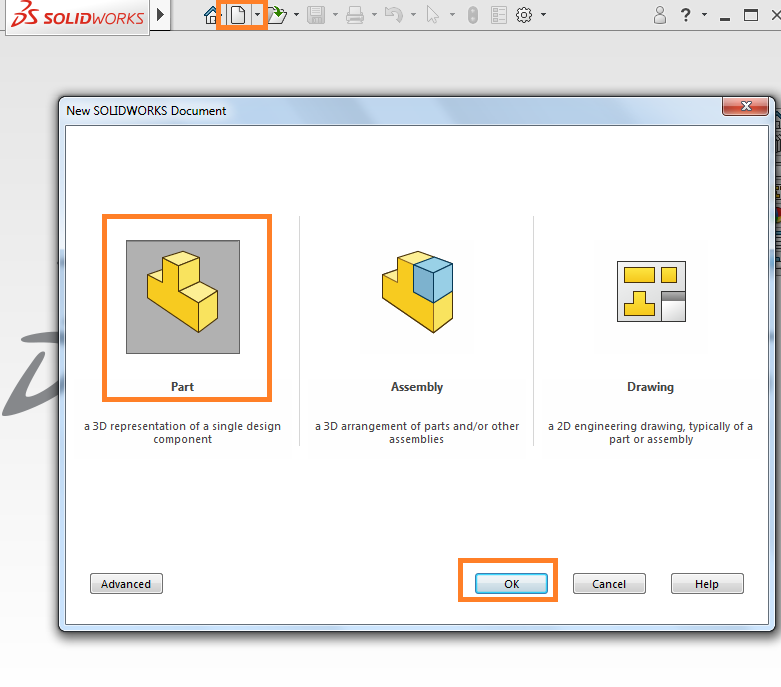Expand the SOLIDWORKS menu arrow next to logo
The width and height of the screenshot is (781, 687).
[x=160, y=14]
